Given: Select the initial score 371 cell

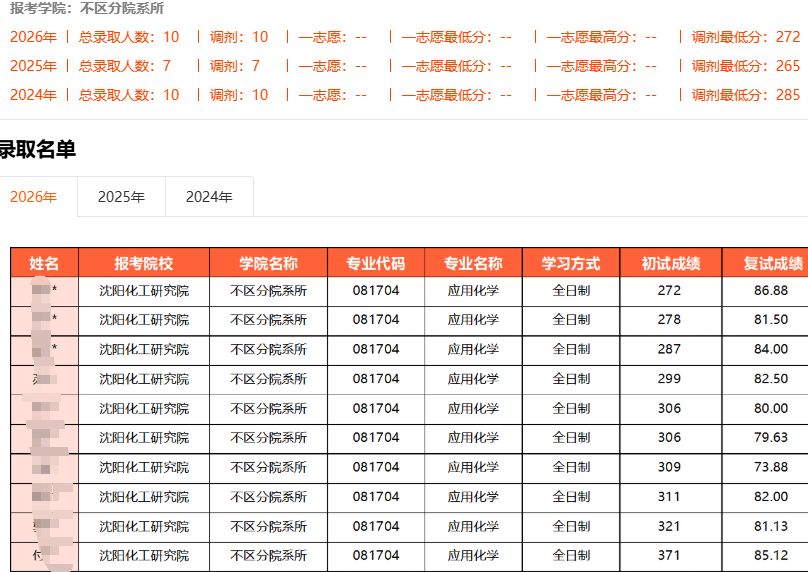Looking at the screenshot, I should tap(671, 556).
